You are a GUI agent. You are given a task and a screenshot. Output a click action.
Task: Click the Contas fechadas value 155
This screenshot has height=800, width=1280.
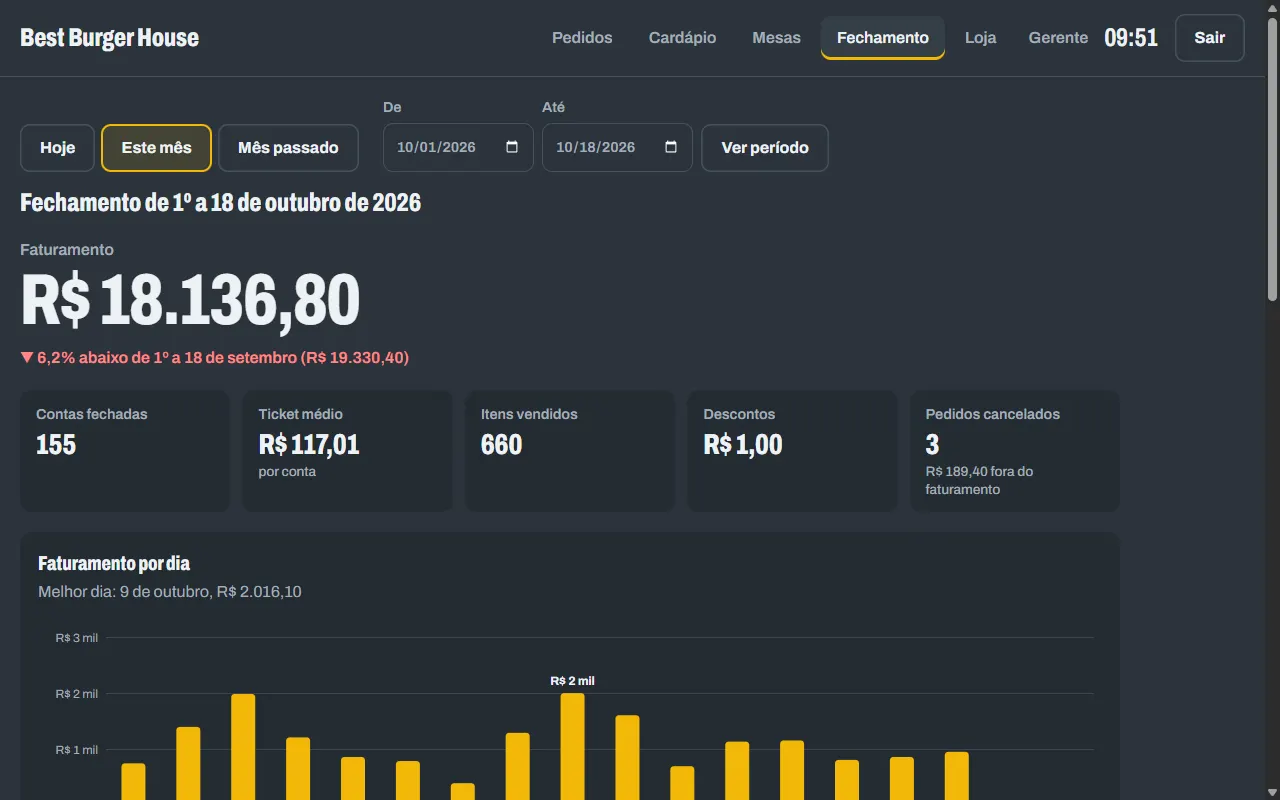pos(56,445)
